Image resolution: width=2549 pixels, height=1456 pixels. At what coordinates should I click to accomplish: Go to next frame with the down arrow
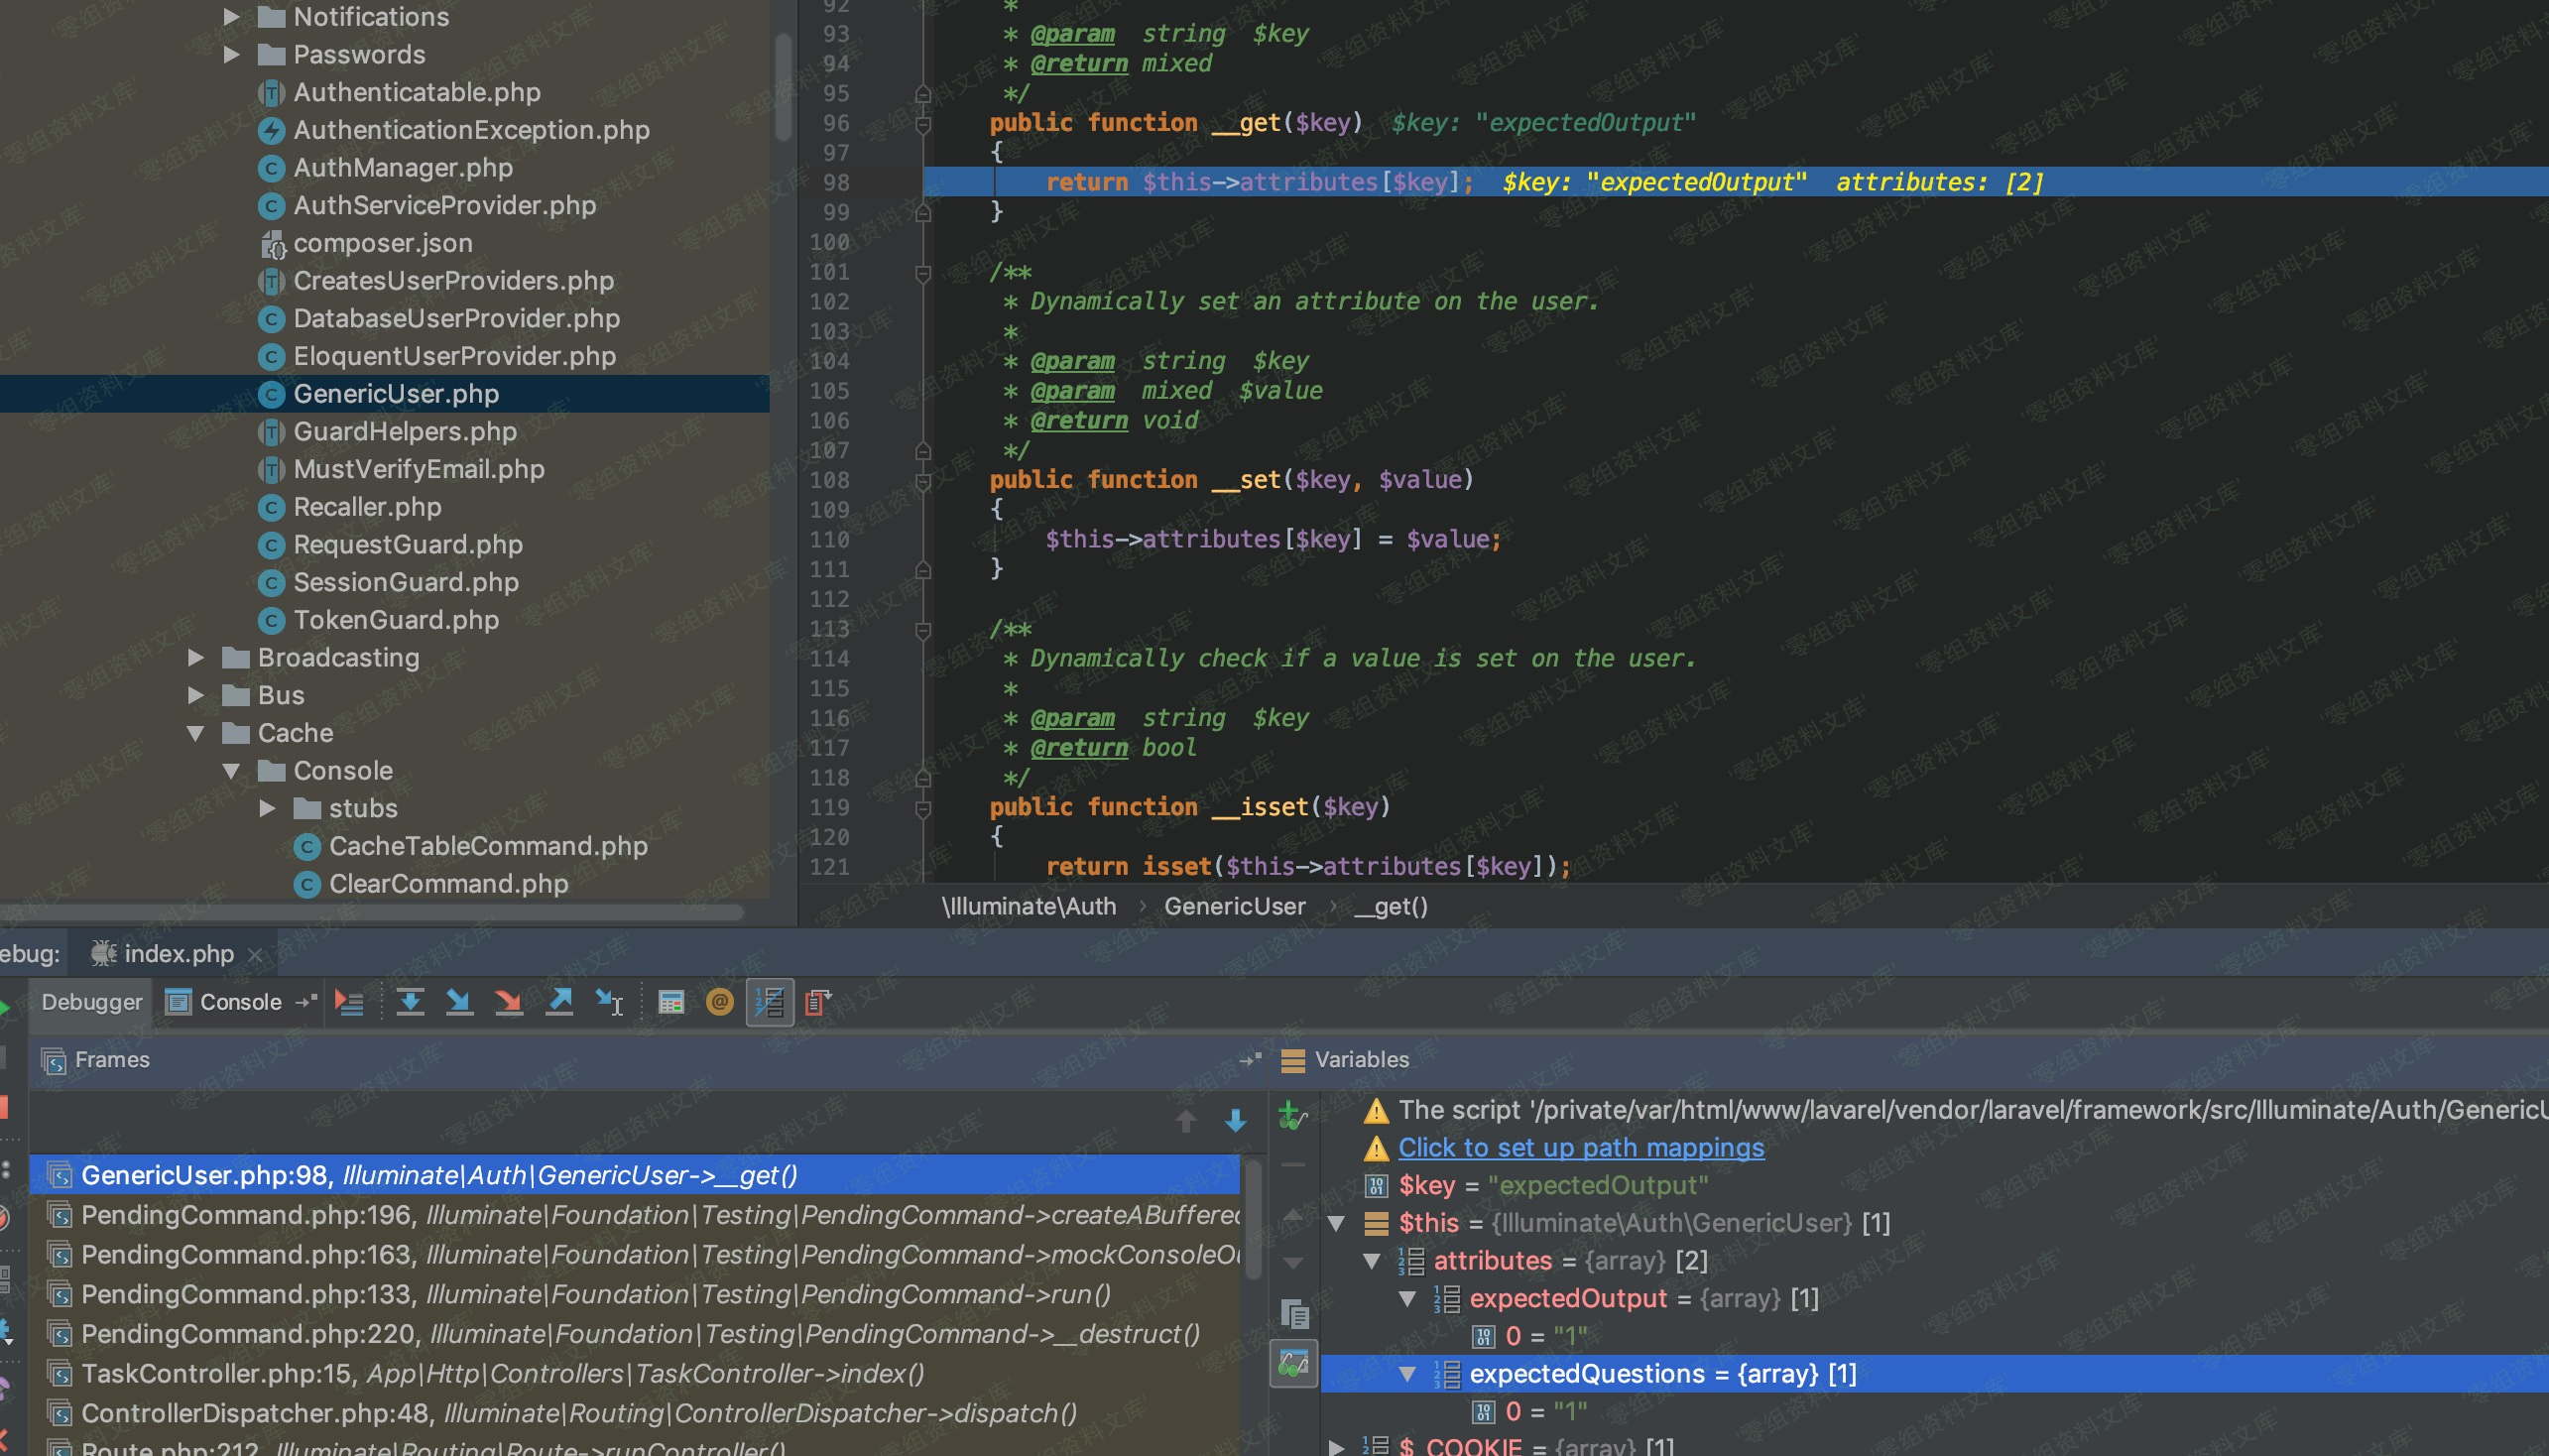point(1236,1121)
